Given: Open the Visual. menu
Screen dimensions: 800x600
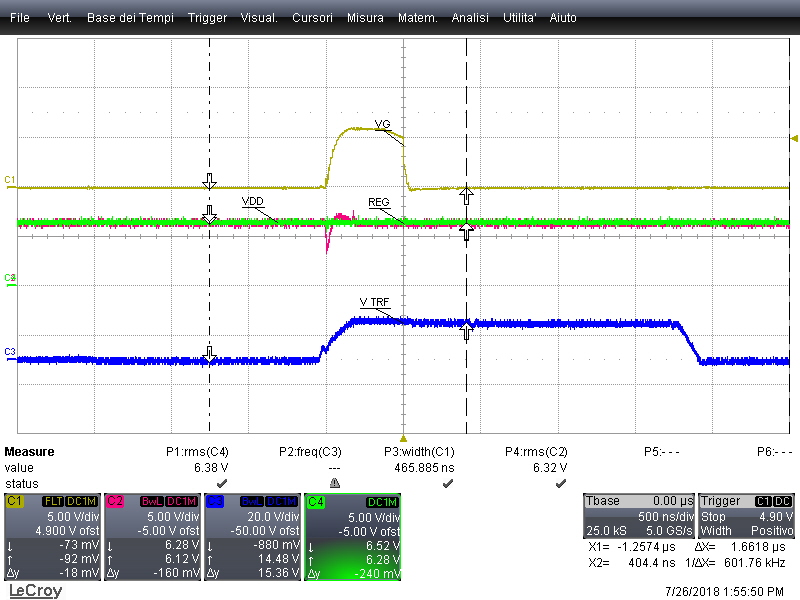Looking at the screenshot, I should tap(259, 18).
